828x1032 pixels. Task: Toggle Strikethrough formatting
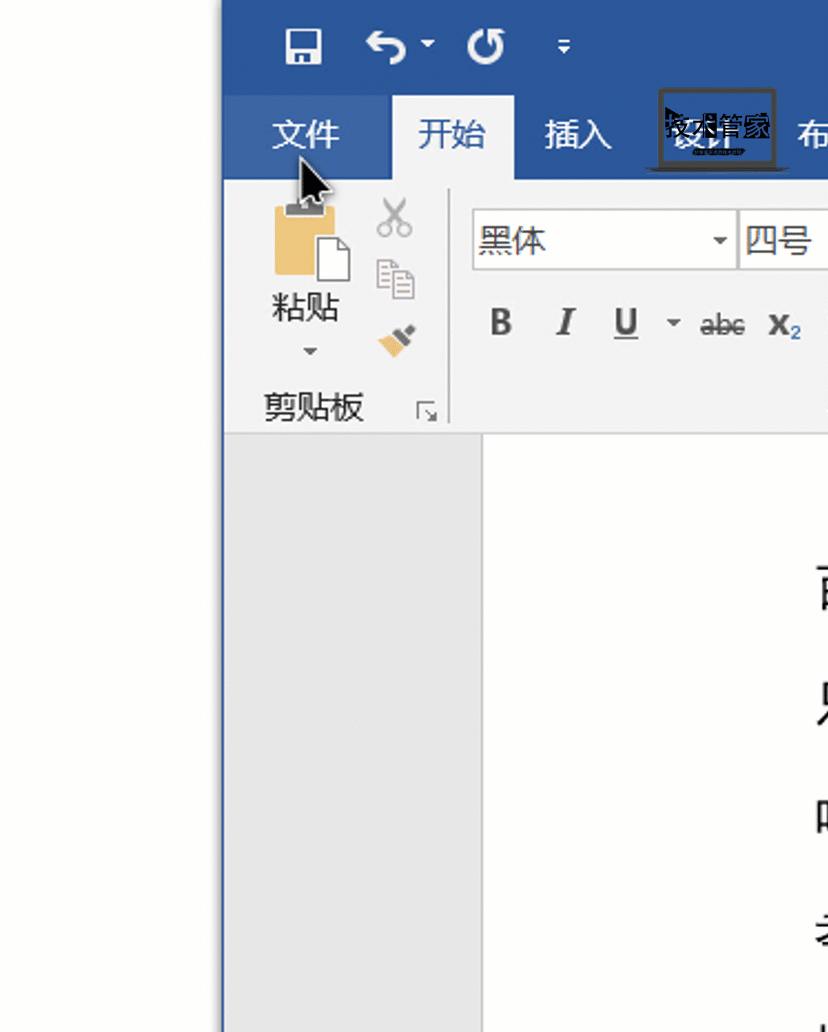[x=720, y=323]
